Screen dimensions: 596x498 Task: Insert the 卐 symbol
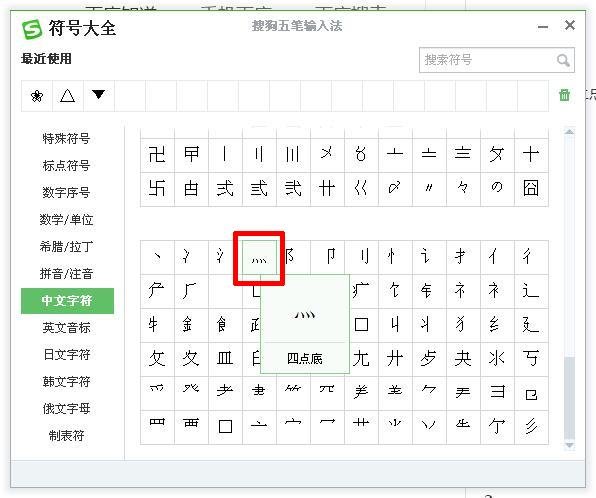[157, 189]
